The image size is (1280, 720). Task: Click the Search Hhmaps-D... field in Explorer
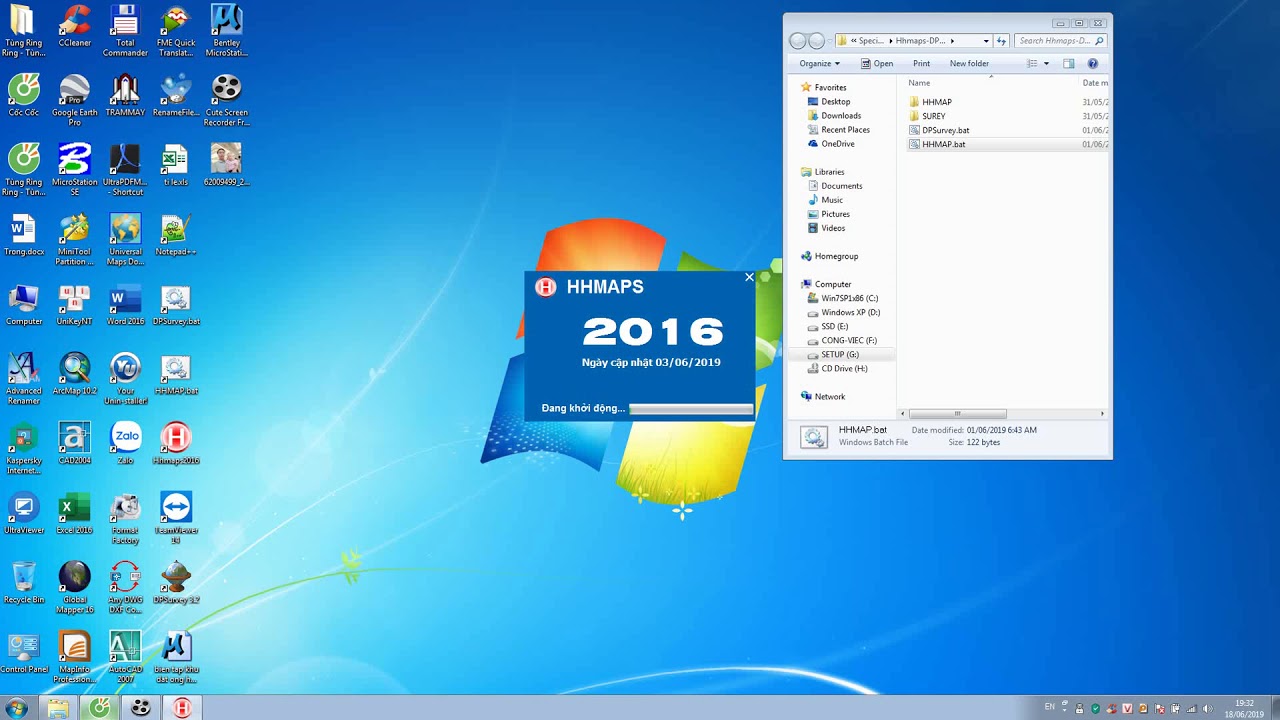(x=1060, y=41)
